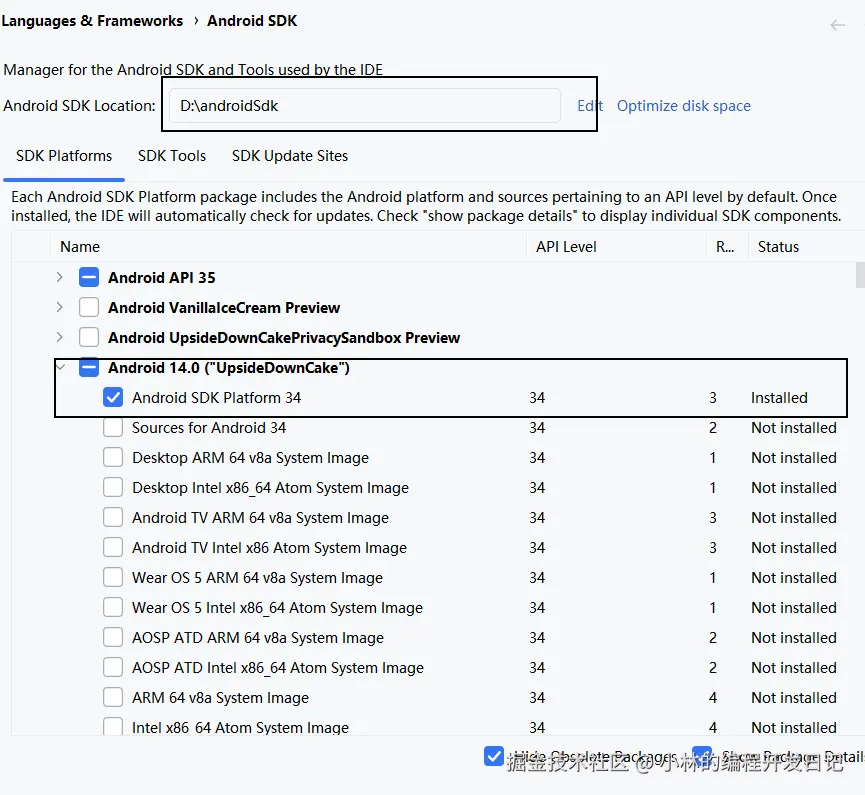The image size is (865, 795).
Task: Check Android TV Intel x86 Atom System Image
Action: tap(113, 547)
